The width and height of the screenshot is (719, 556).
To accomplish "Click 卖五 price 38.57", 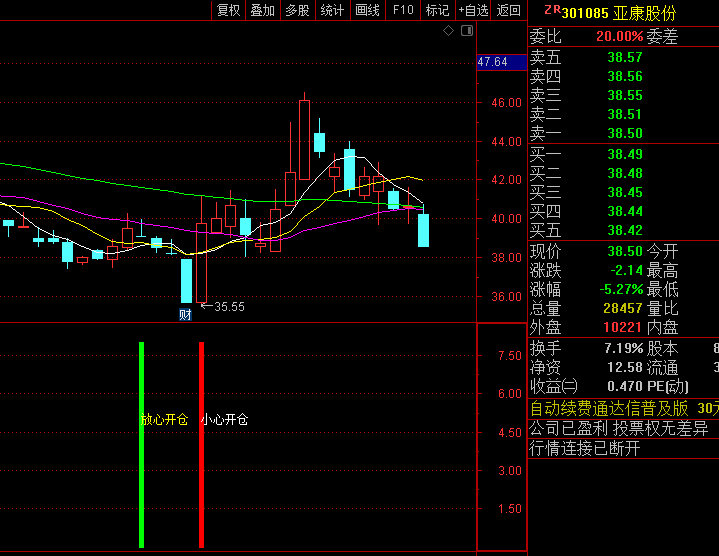I will click(625, 57).
